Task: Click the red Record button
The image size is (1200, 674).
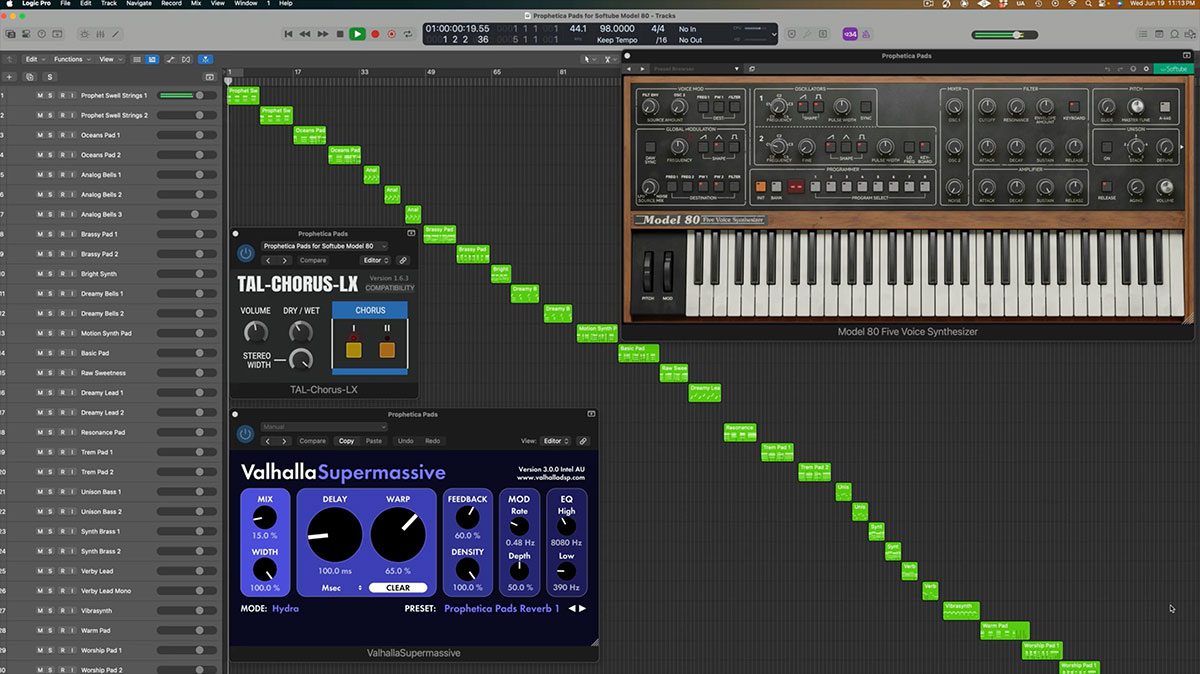Action: click(x=376, y=34)
